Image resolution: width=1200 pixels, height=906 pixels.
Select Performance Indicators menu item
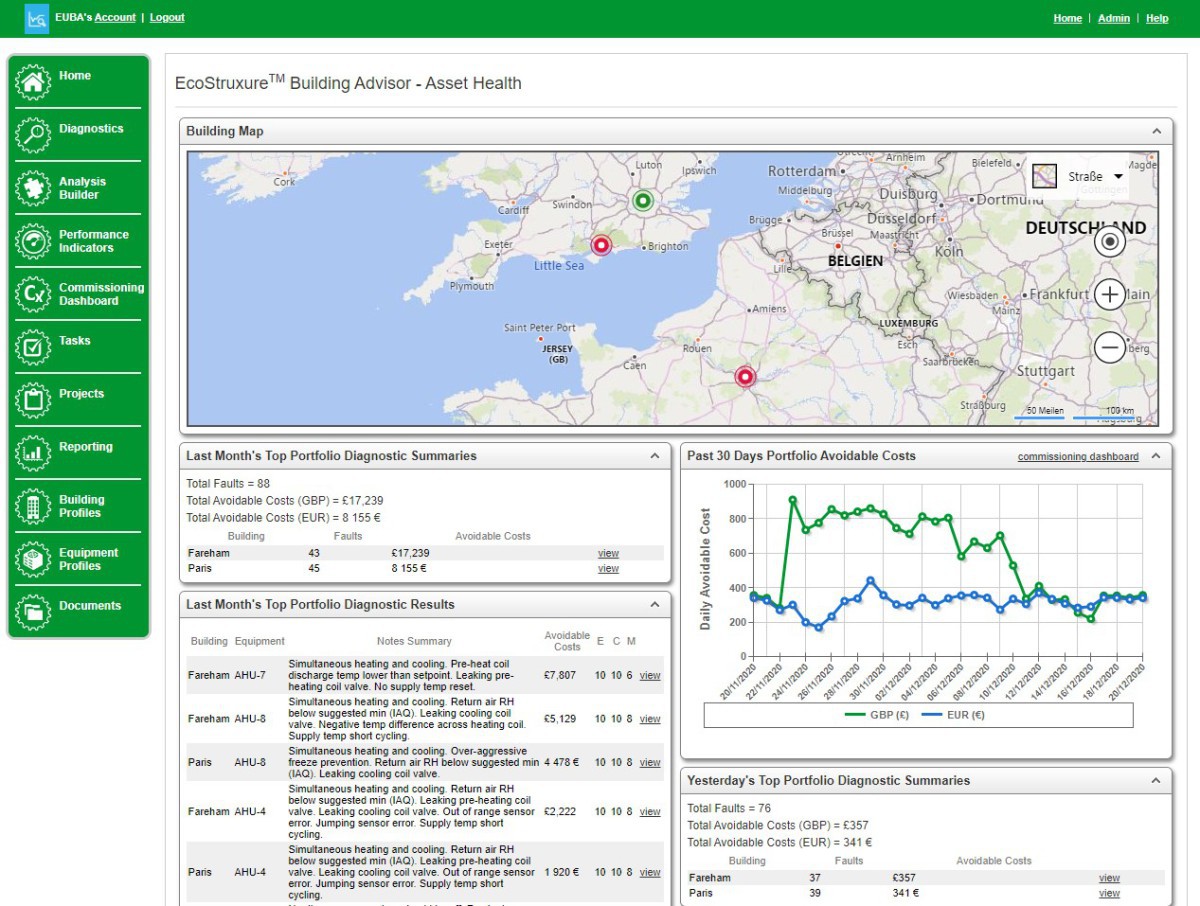94,241
